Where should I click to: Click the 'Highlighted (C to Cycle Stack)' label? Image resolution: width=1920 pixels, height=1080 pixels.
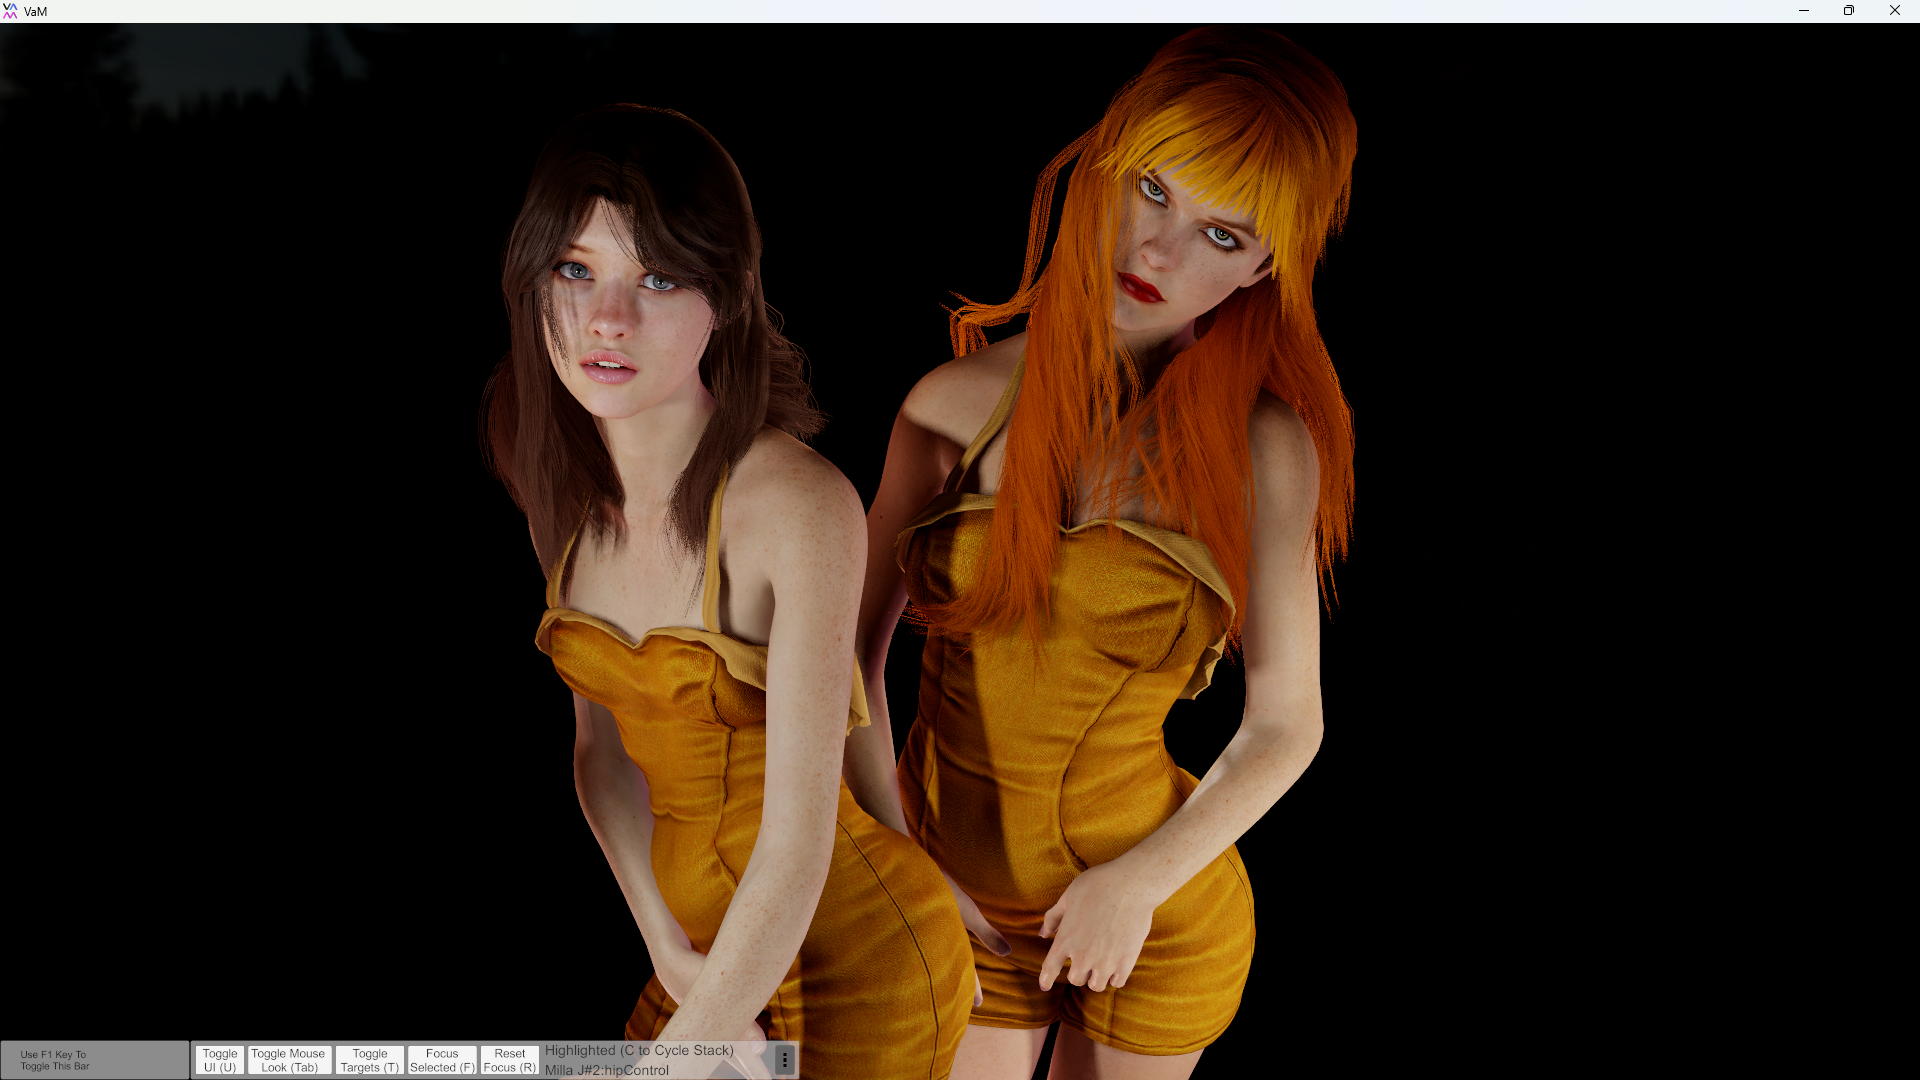click(x=639, y=1050)
